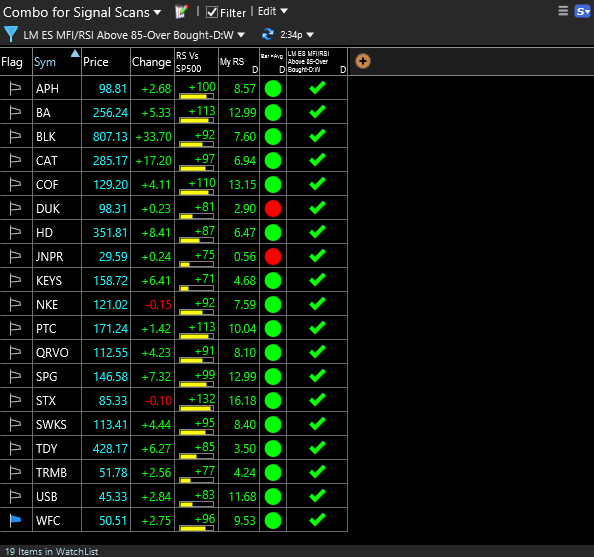
Task: Sort by LM ES MFI/RSI Over Bought column header
Action: [317, 62]
